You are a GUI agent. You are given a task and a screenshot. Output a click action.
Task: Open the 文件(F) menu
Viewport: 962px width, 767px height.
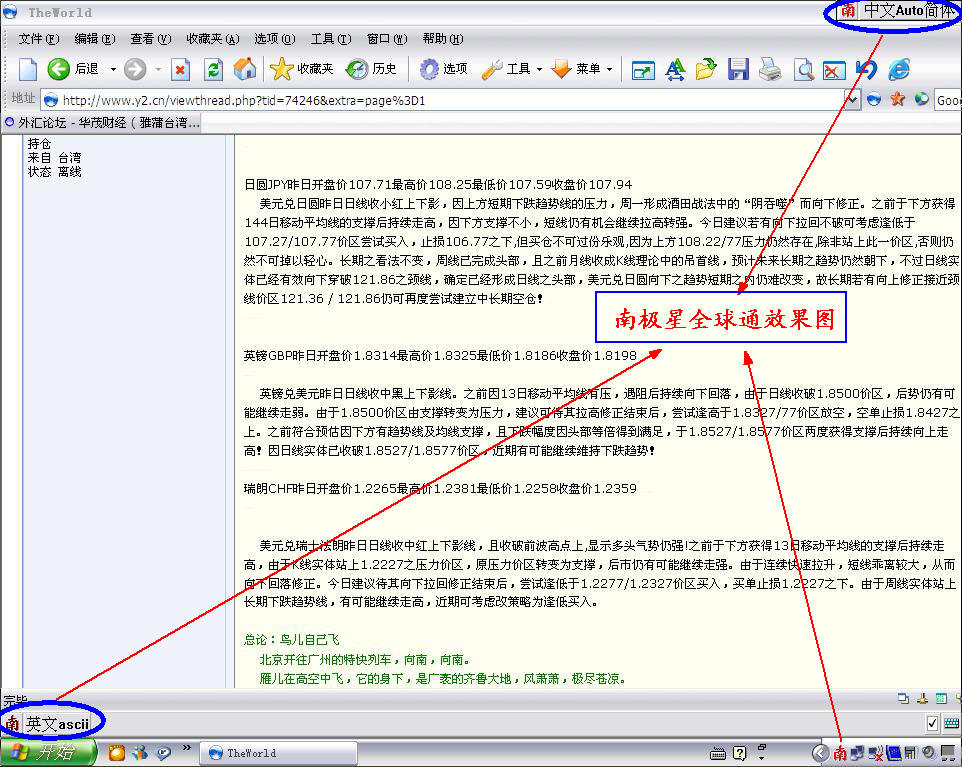click(x=39, y=39)
